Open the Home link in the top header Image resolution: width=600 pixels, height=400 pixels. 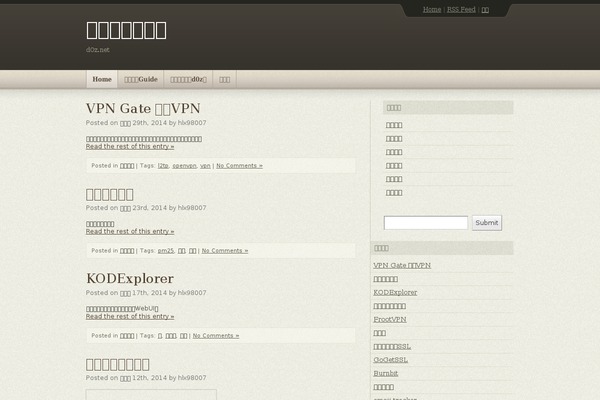[x=432, y=10]
